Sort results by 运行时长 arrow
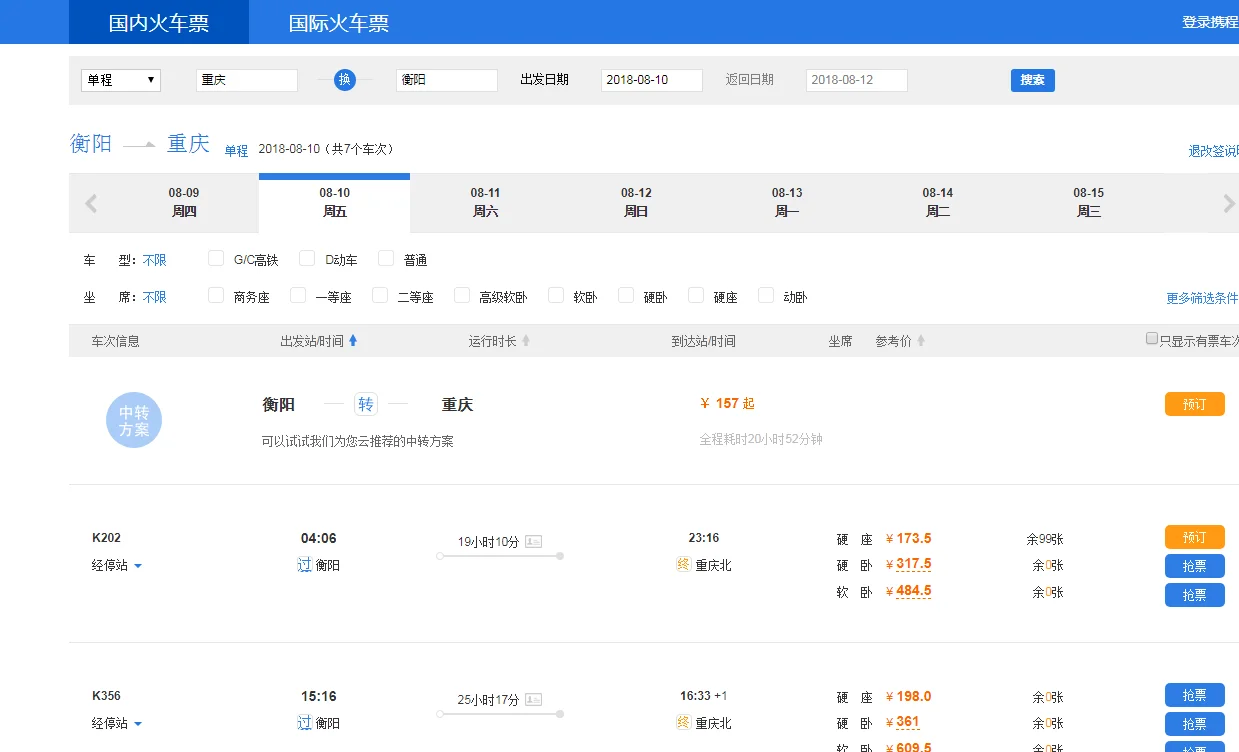This screenshot has height=752, width=1239. pos(527,339)
